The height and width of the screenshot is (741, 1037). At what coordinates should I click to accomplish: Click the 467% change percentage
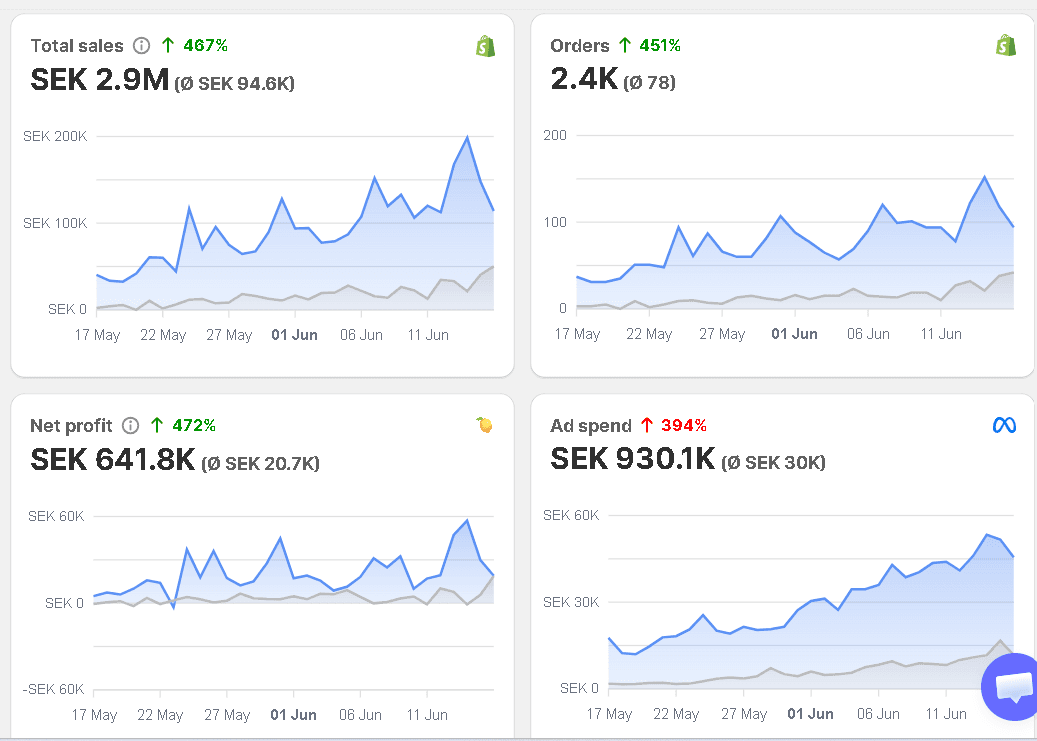pyautogui.click(x=206, y=45)
